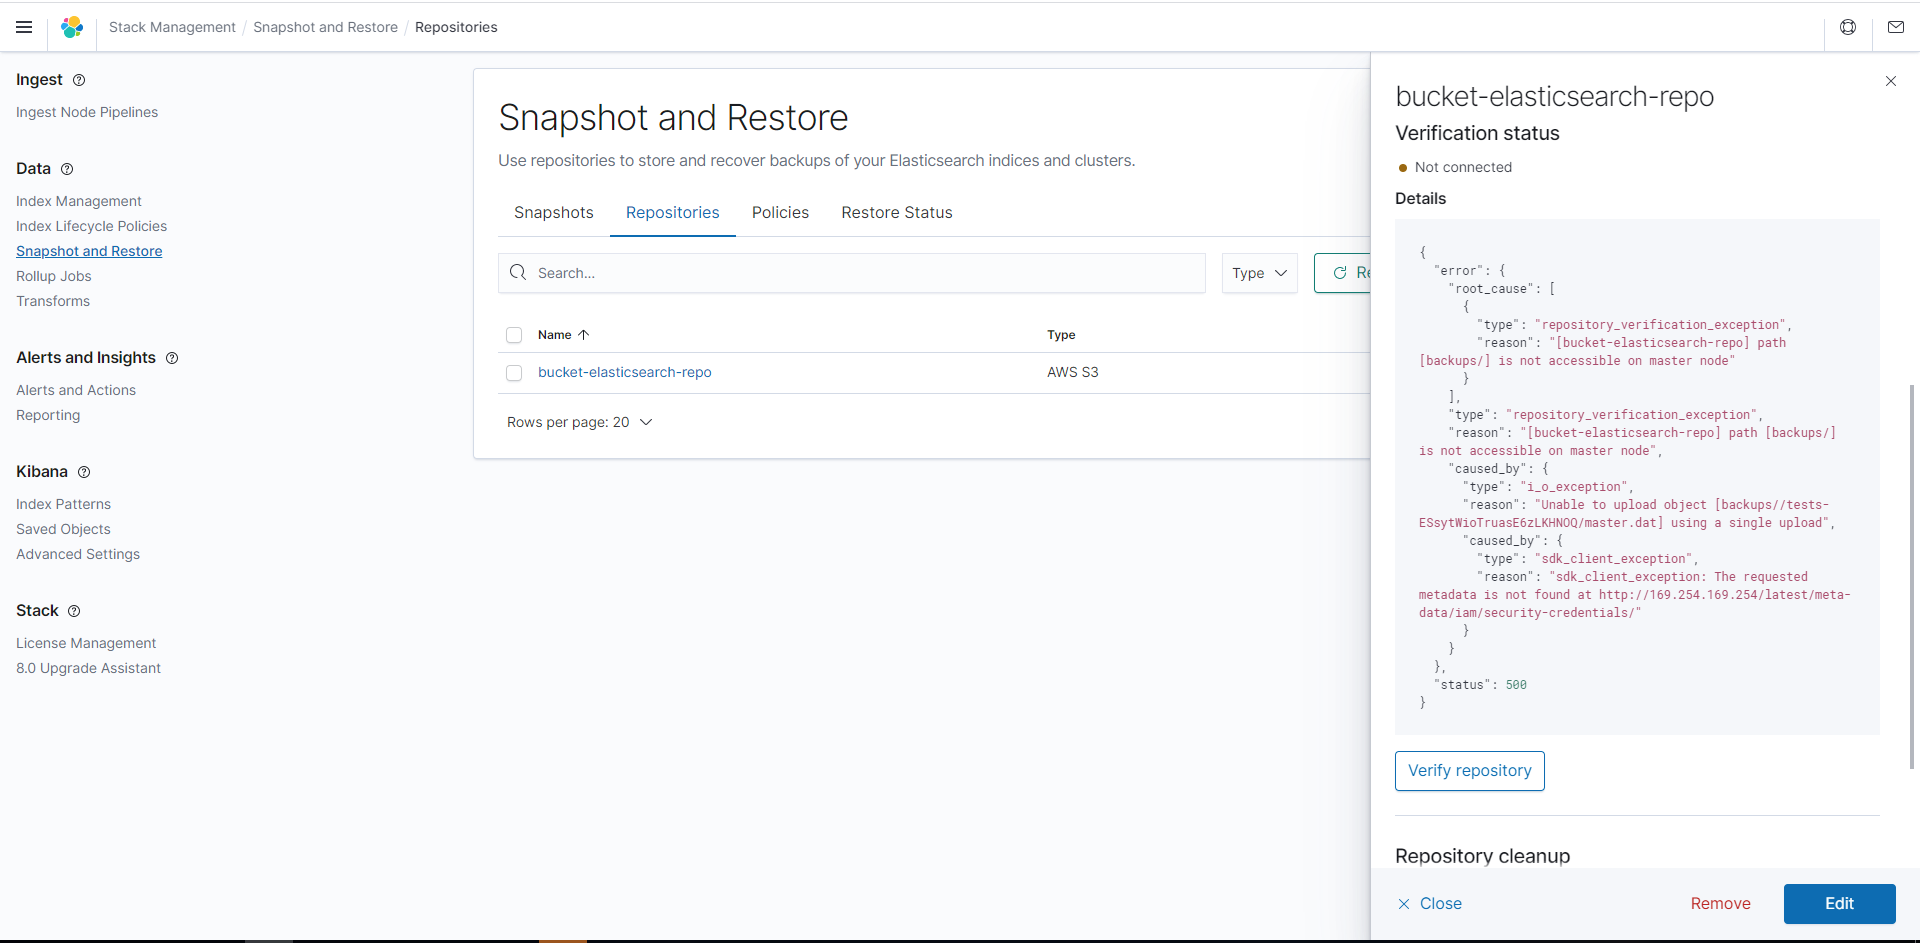Open 8.0 Upgrade Assistant
The height and width of the screenshot is (943, 1920).
(88, 668)
